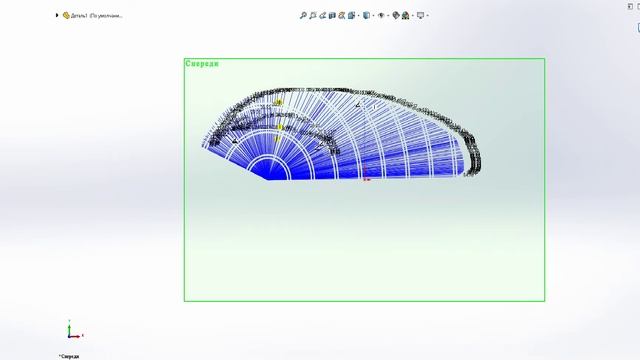Click the panel toggle icon at top right
Image resolution: width=640 pixels, height=360 pixels.
pyautogui.click(x=630, y=6)
